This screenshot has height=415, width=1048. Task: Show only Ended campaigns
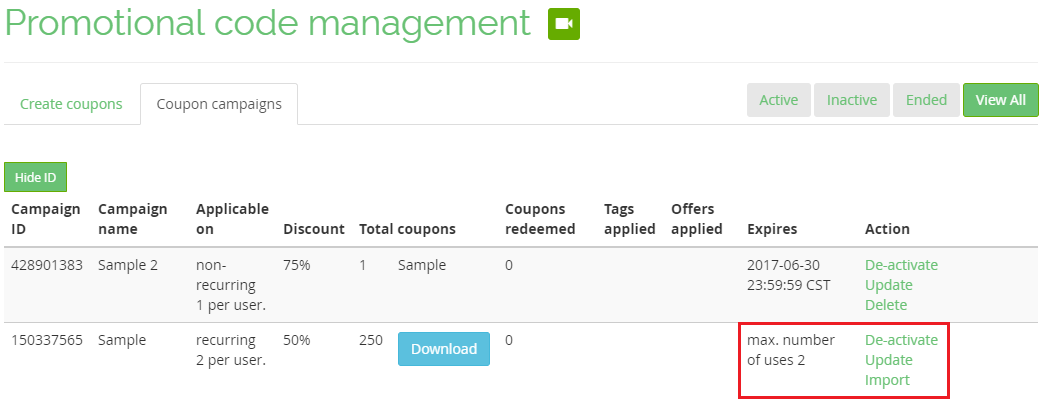(x=926, y=100)
